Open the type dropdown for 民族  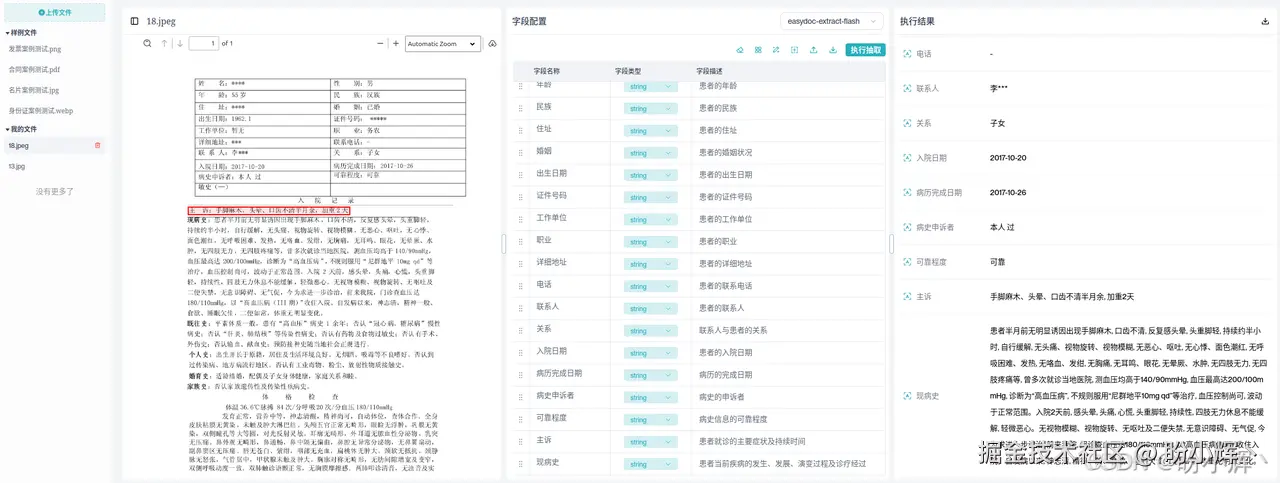coord(650,108)
